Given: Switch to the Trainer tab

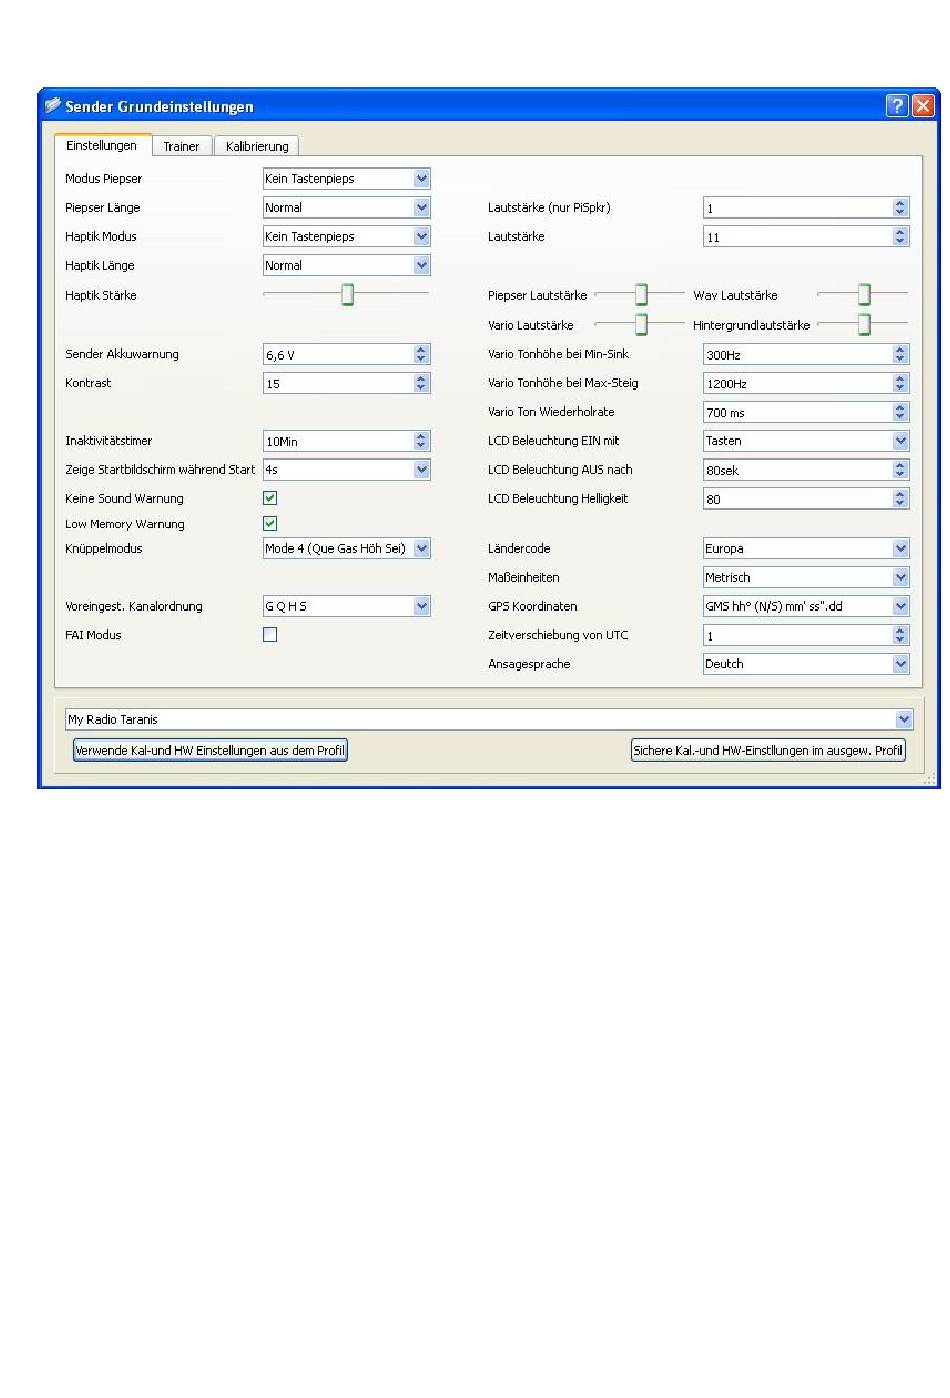Looking at the screenshot, I should click(181, 146).
